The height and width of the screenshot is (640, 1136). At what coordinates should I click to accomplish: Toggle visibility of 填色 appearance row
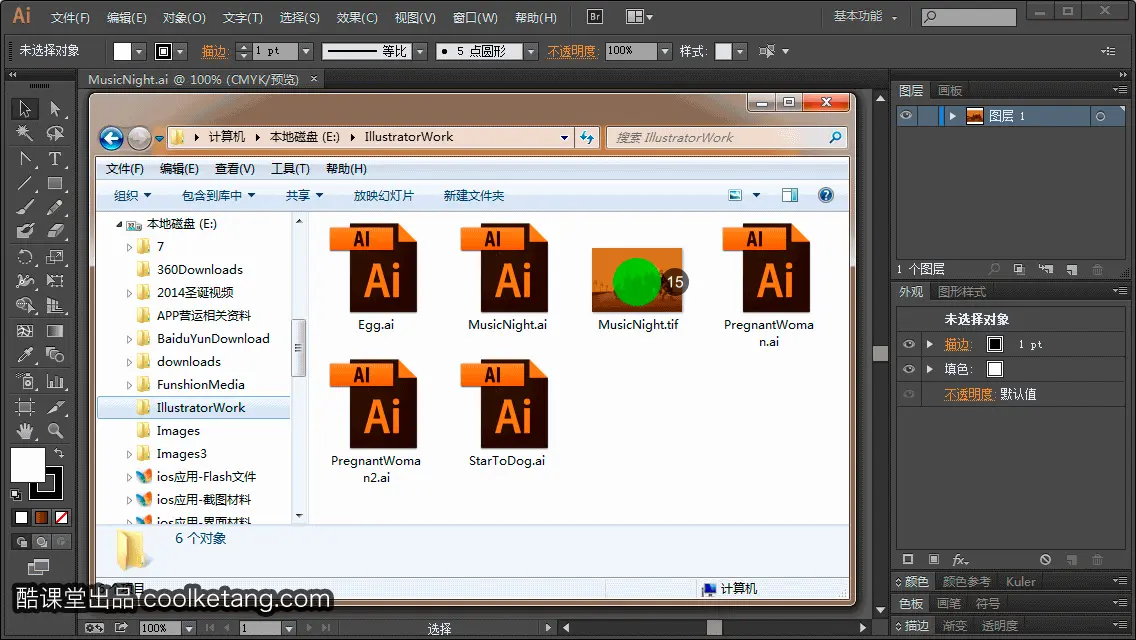coord(909,369)
